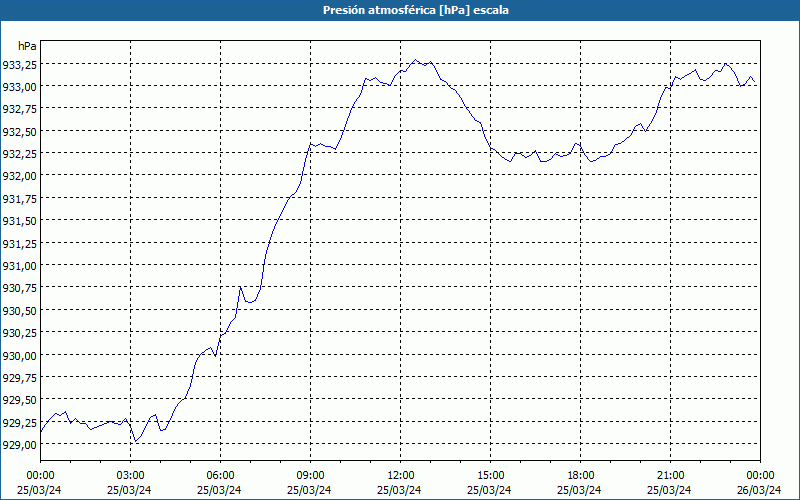Click the 15:00 time label
Image resolution: width=800 pixels, height=500 pixels.
490,476
